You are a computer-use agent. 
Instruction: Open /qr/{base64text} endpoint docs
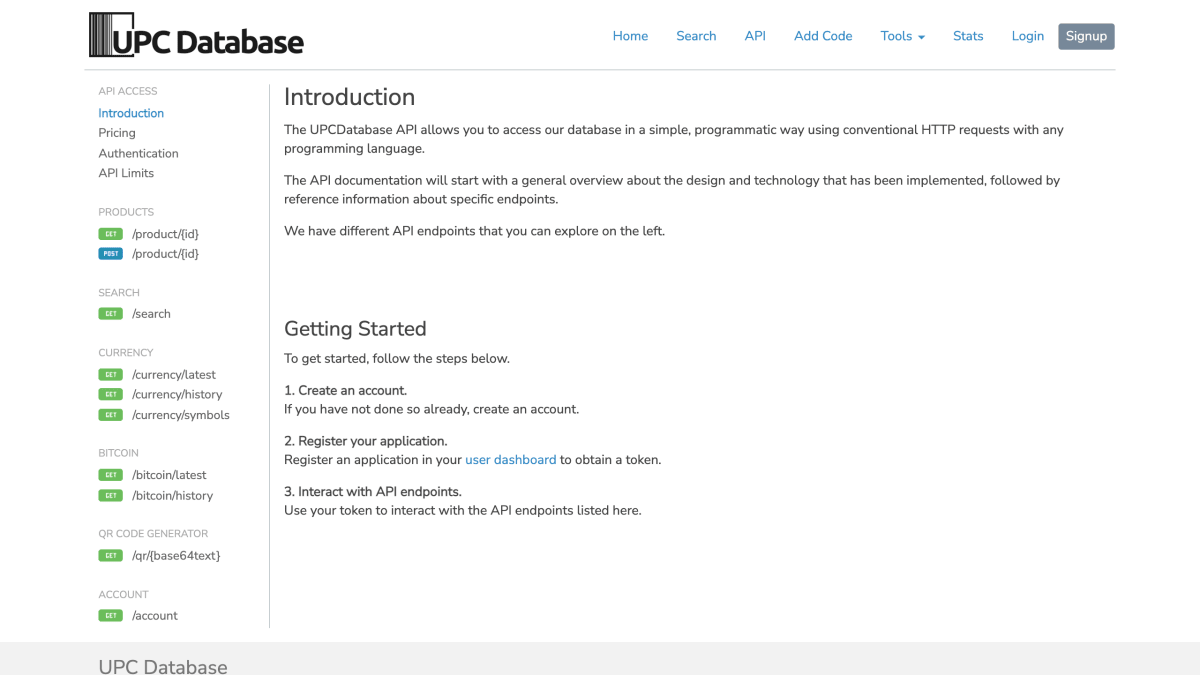(176, 556)
